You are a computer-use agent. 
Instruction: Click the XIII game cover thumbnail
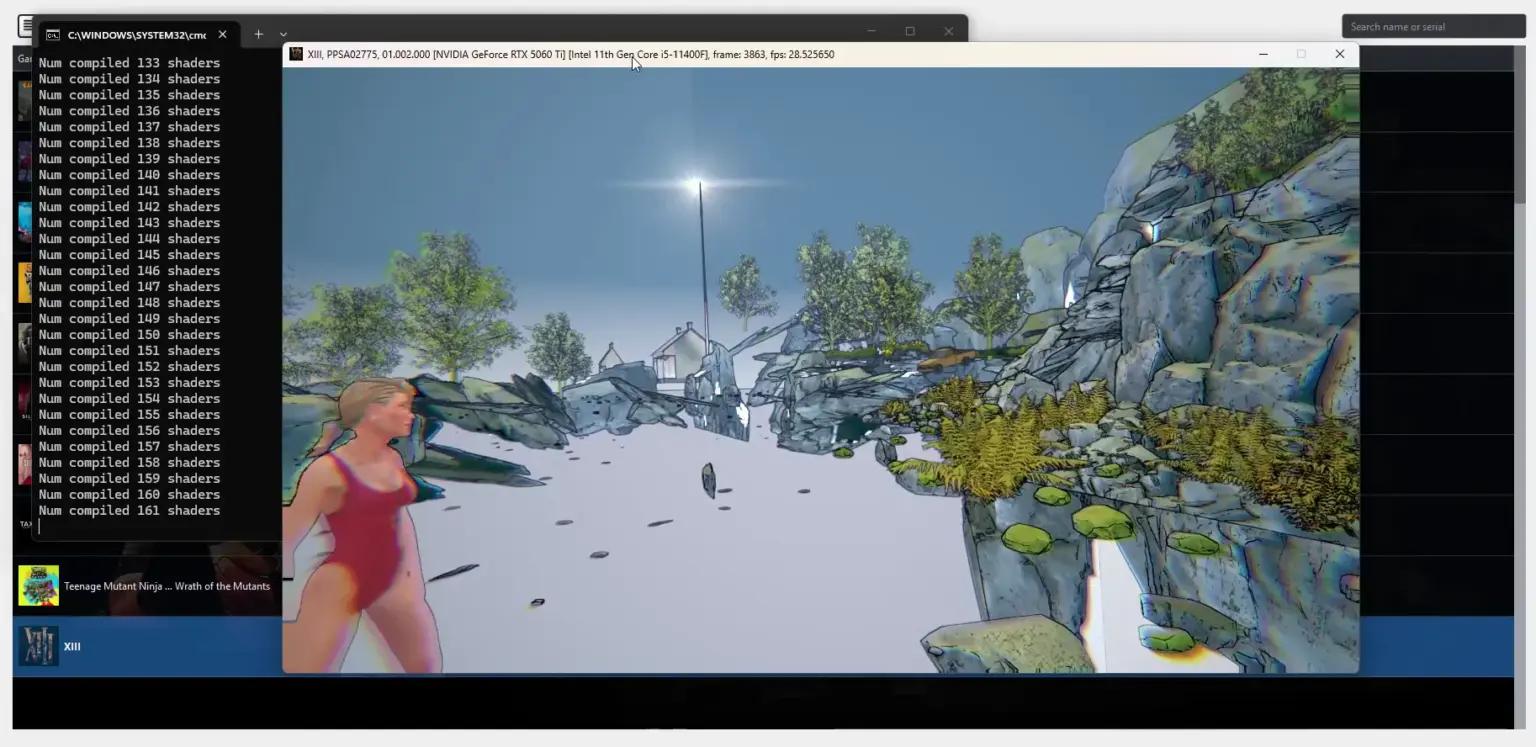[38, 646]
